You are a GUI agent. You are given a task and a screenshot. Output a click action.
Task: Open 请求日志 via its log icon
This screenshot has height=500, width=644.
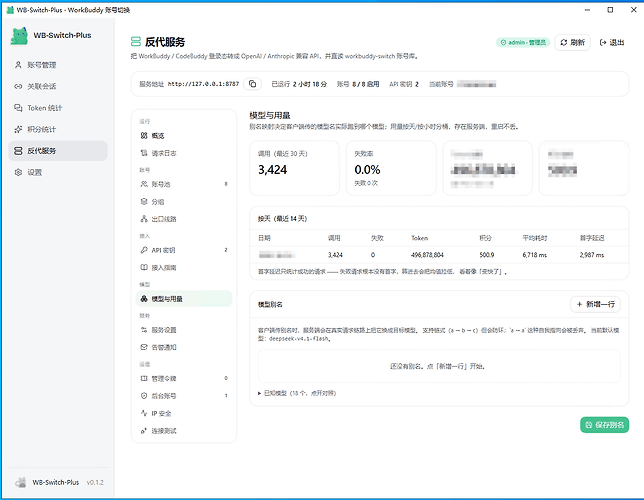tap(144, 153)
